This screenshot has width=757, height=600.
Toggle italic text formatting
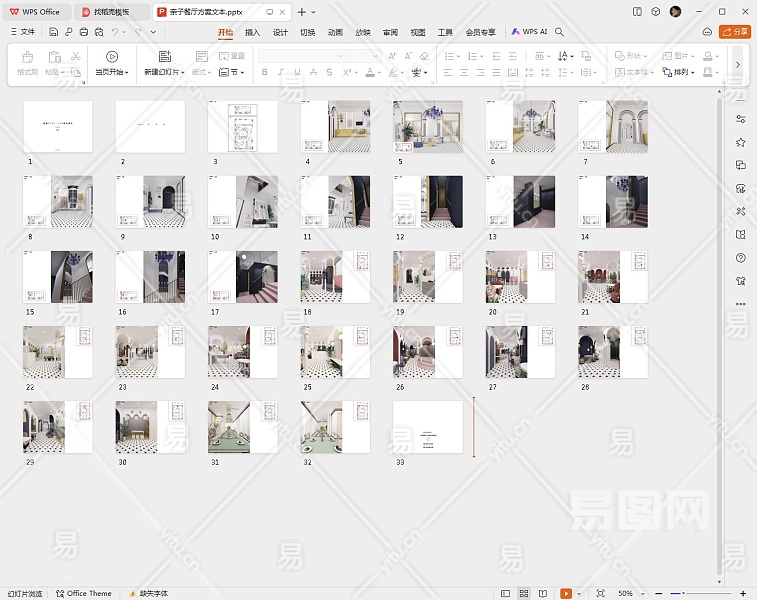click(281, 73)
